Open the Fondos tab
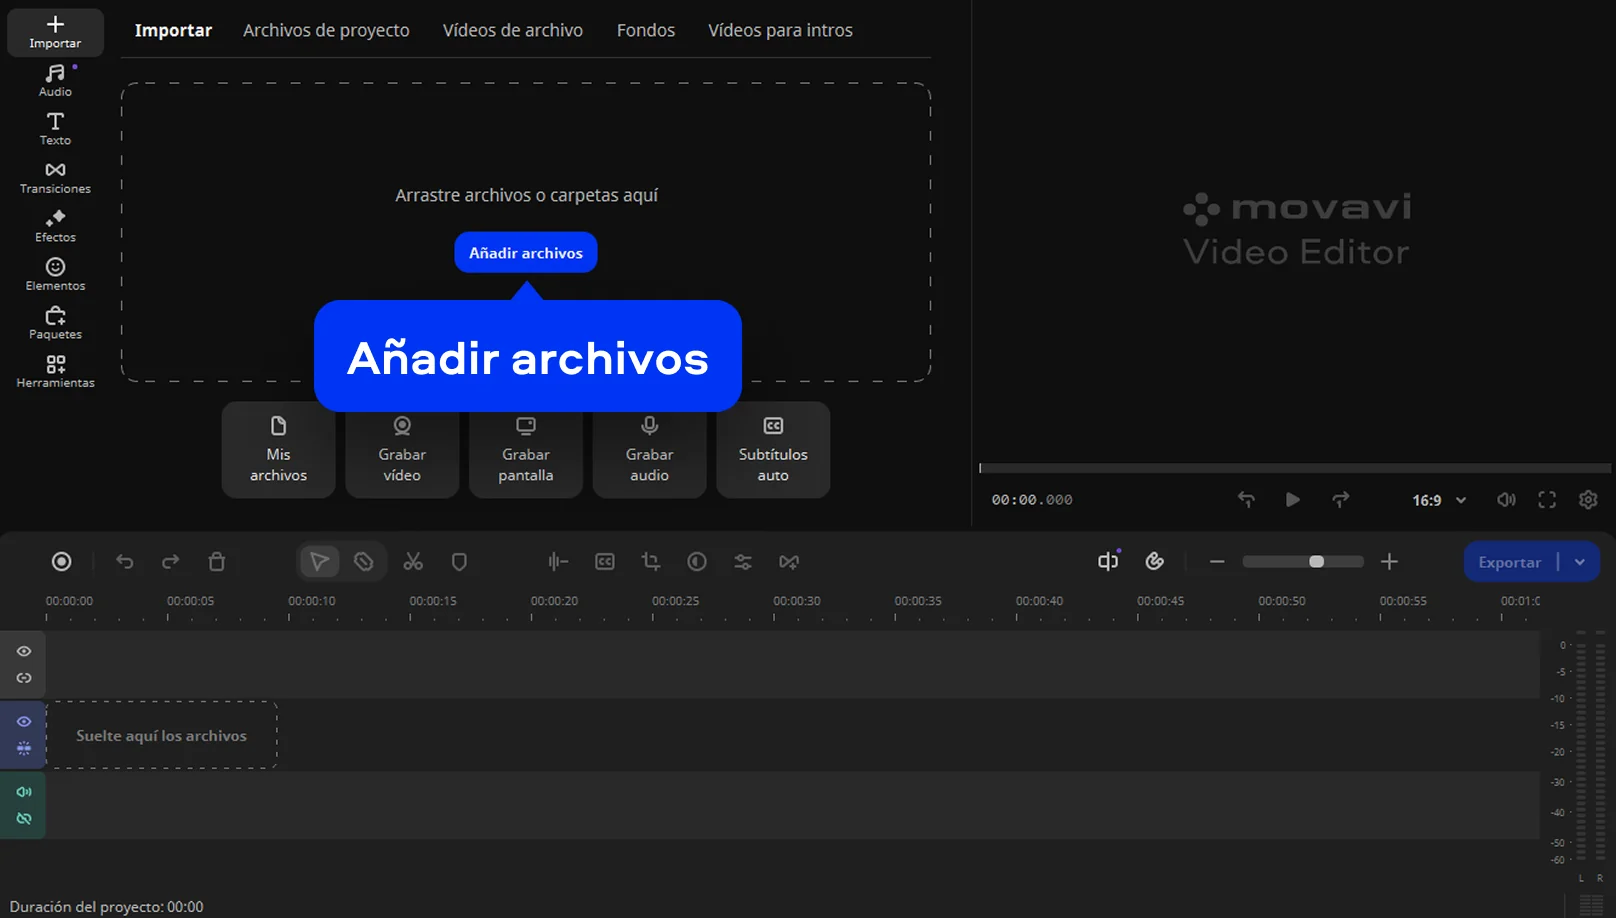 [x=645, y=30]
